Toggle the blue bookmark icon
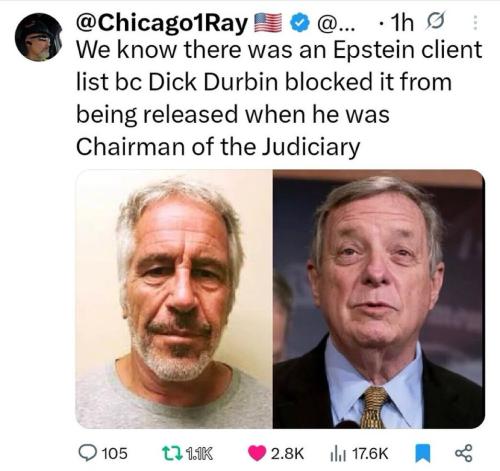This screenshot has width=500, height=471. tap(422, 454)
